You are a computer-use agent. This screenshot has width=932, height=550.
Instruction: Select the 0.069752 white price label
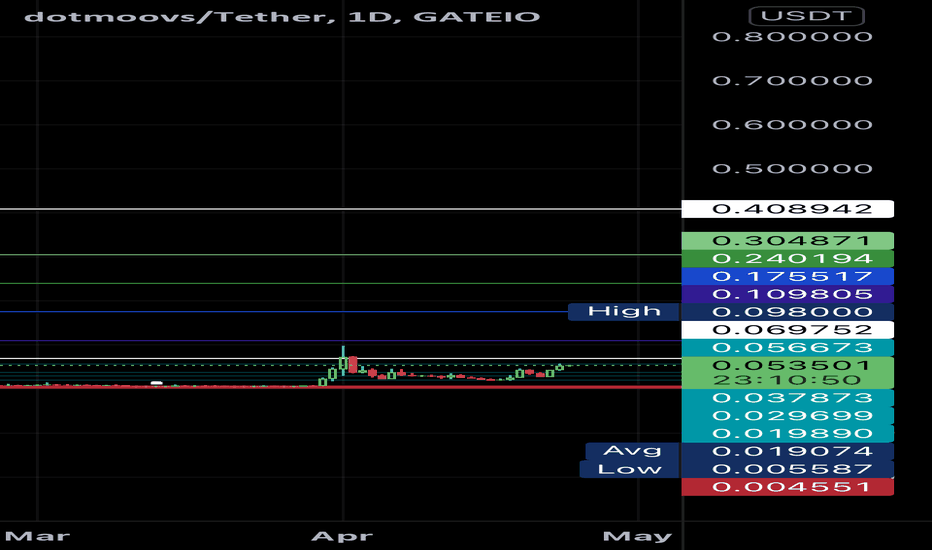788,330
